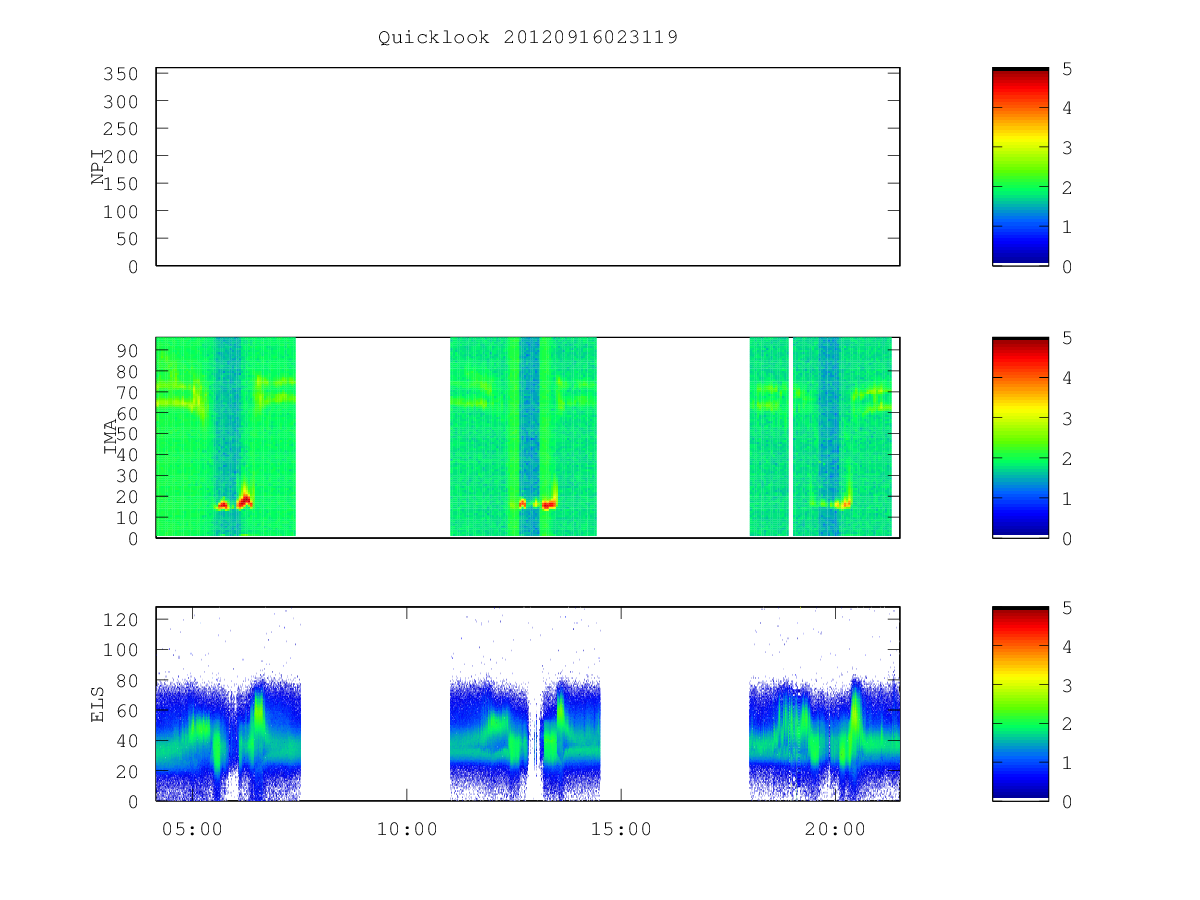Click the 250 tick on the NPI axis
This screenshot has width=1200, height=900.
[x=121, y=129]
